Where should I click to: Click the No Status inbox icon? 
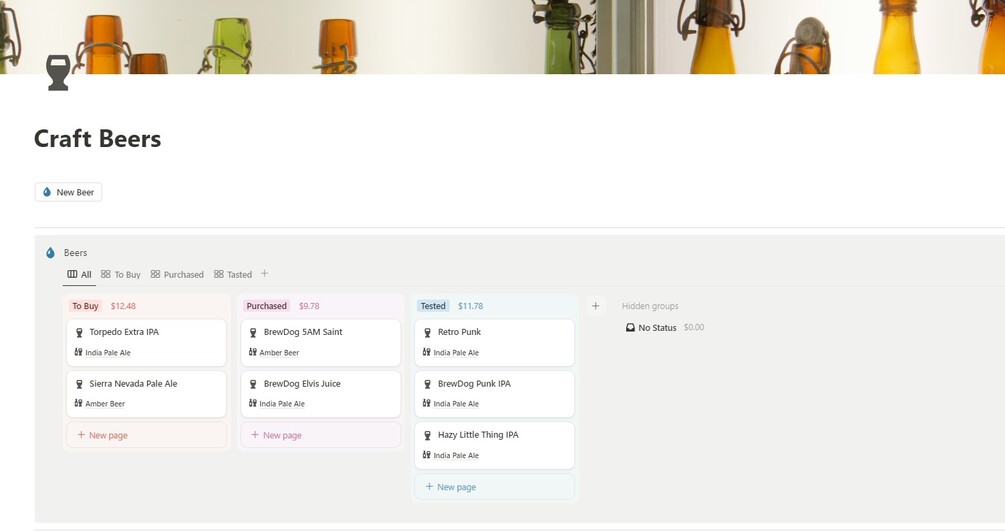(630, 327)
